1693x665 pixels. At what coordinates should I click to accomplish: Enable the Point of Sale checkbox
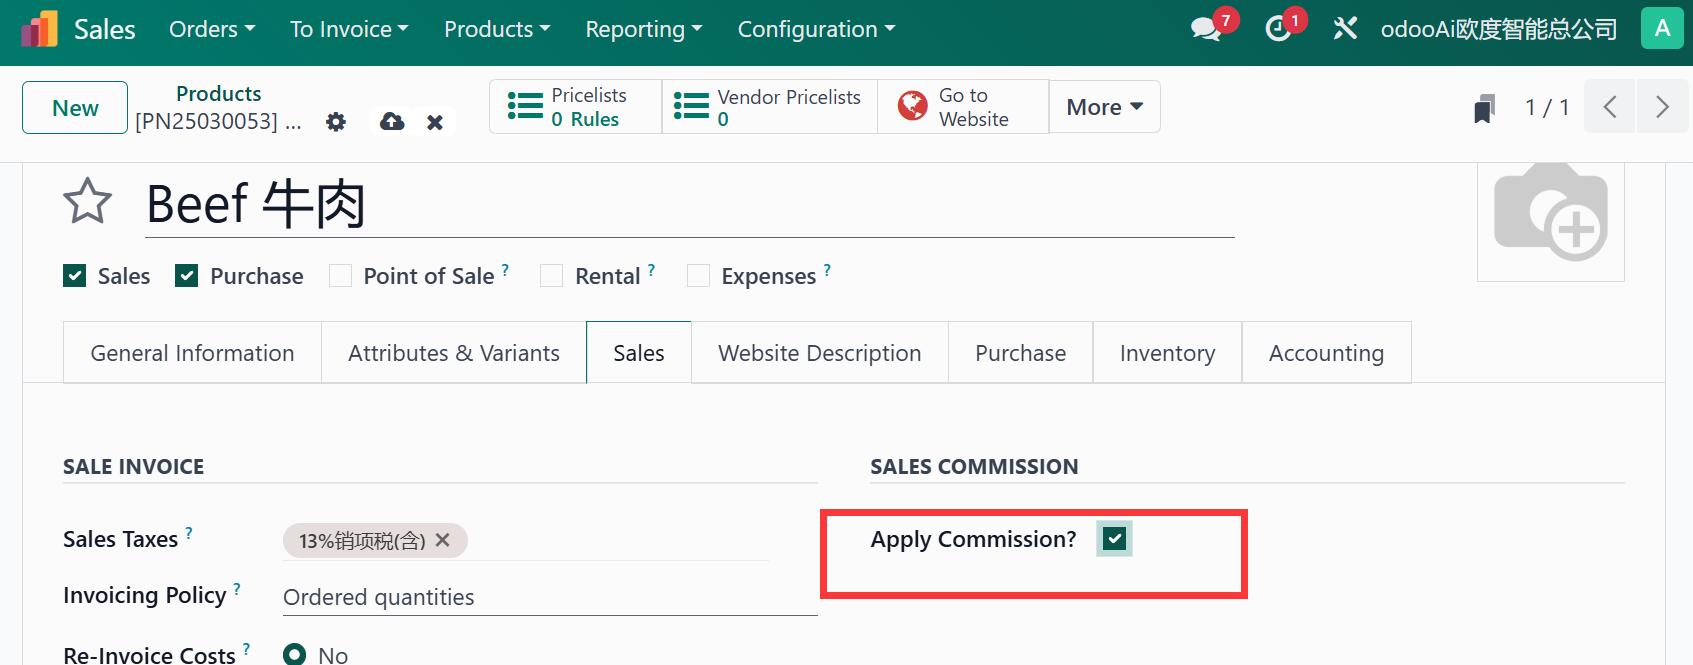(x=341, y=276)
